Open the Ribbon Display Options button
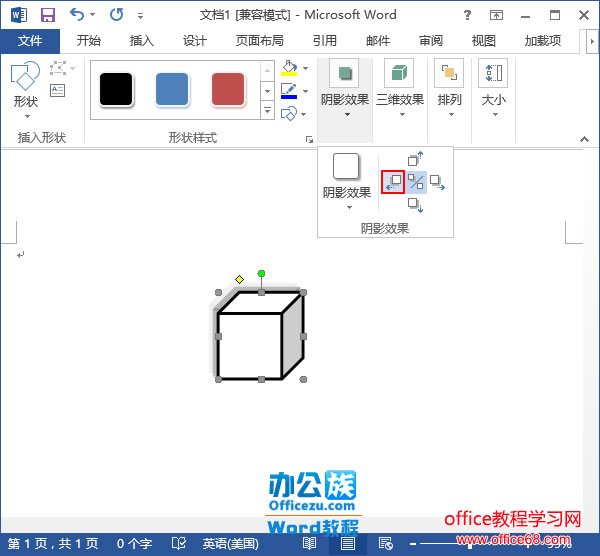This screenshot has width=600, height=556. coord(496,15)
